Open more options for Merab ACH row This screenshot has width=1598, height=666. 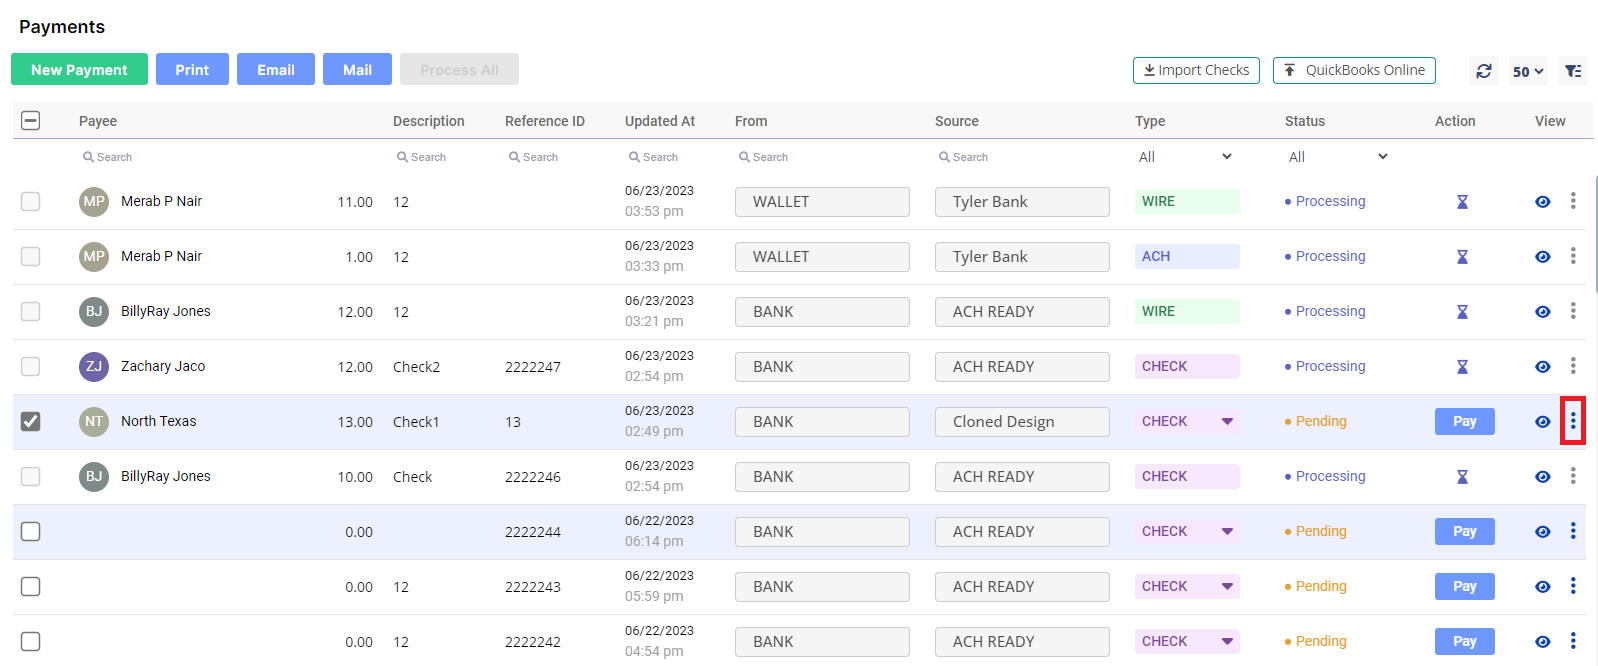1573,256
